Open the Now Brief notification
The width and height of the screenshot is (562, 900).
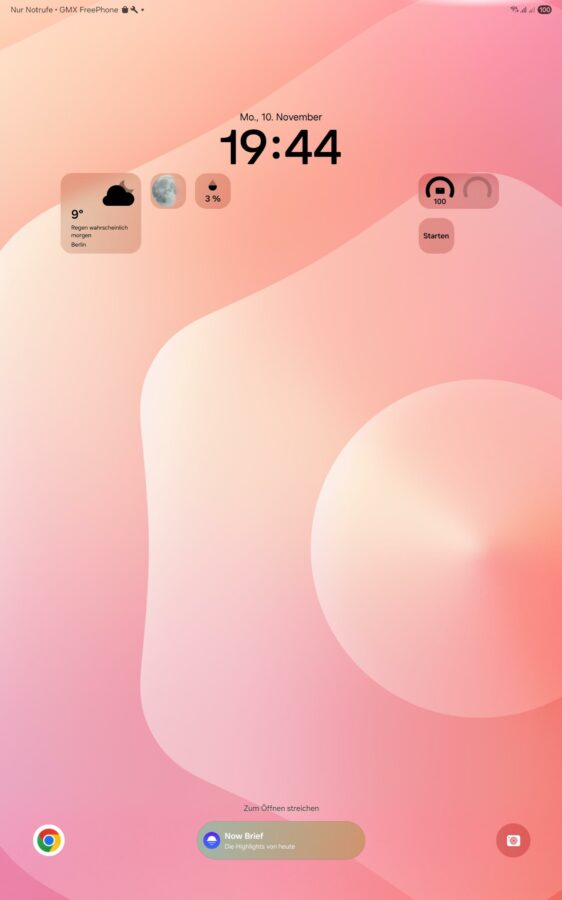tap(281, 840)
